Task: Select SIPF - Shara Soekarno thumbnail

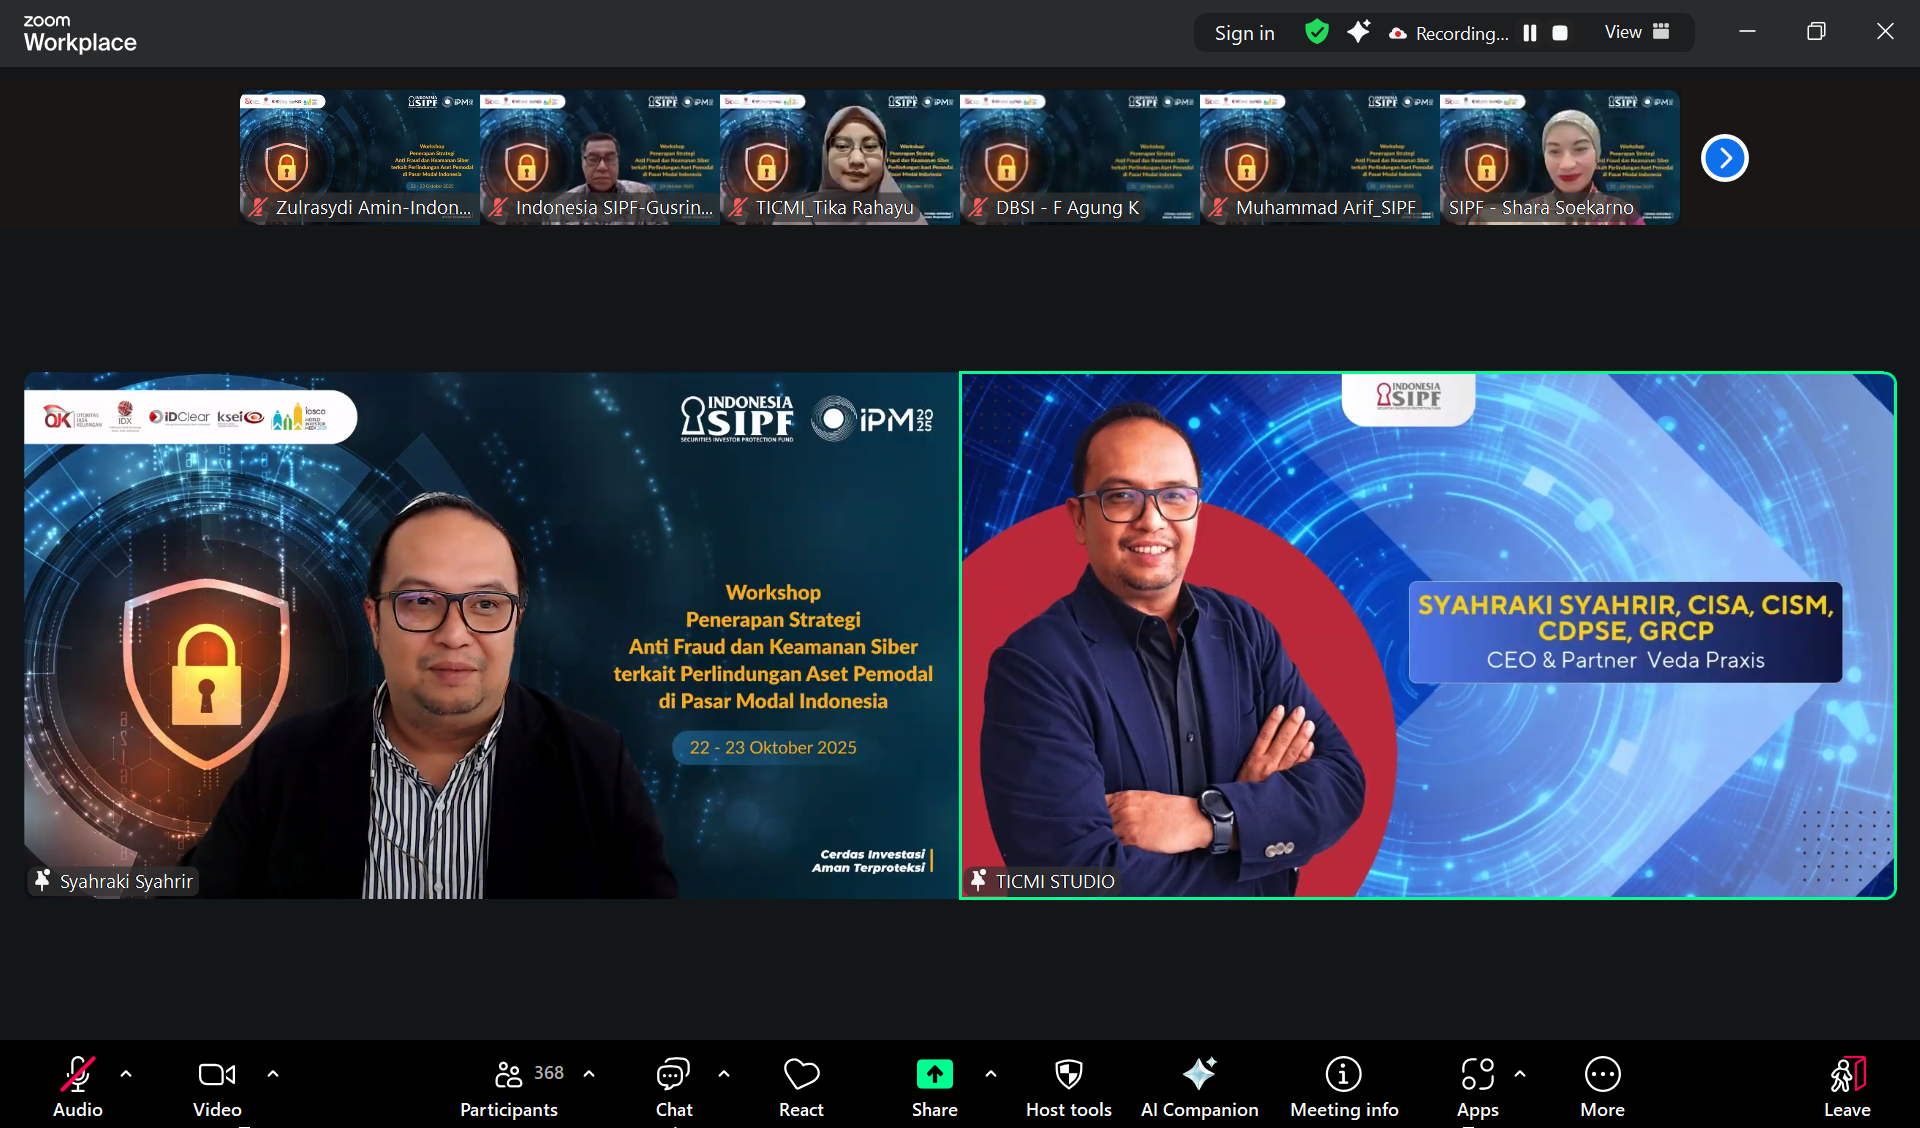Action: [x=1559, y=158]
